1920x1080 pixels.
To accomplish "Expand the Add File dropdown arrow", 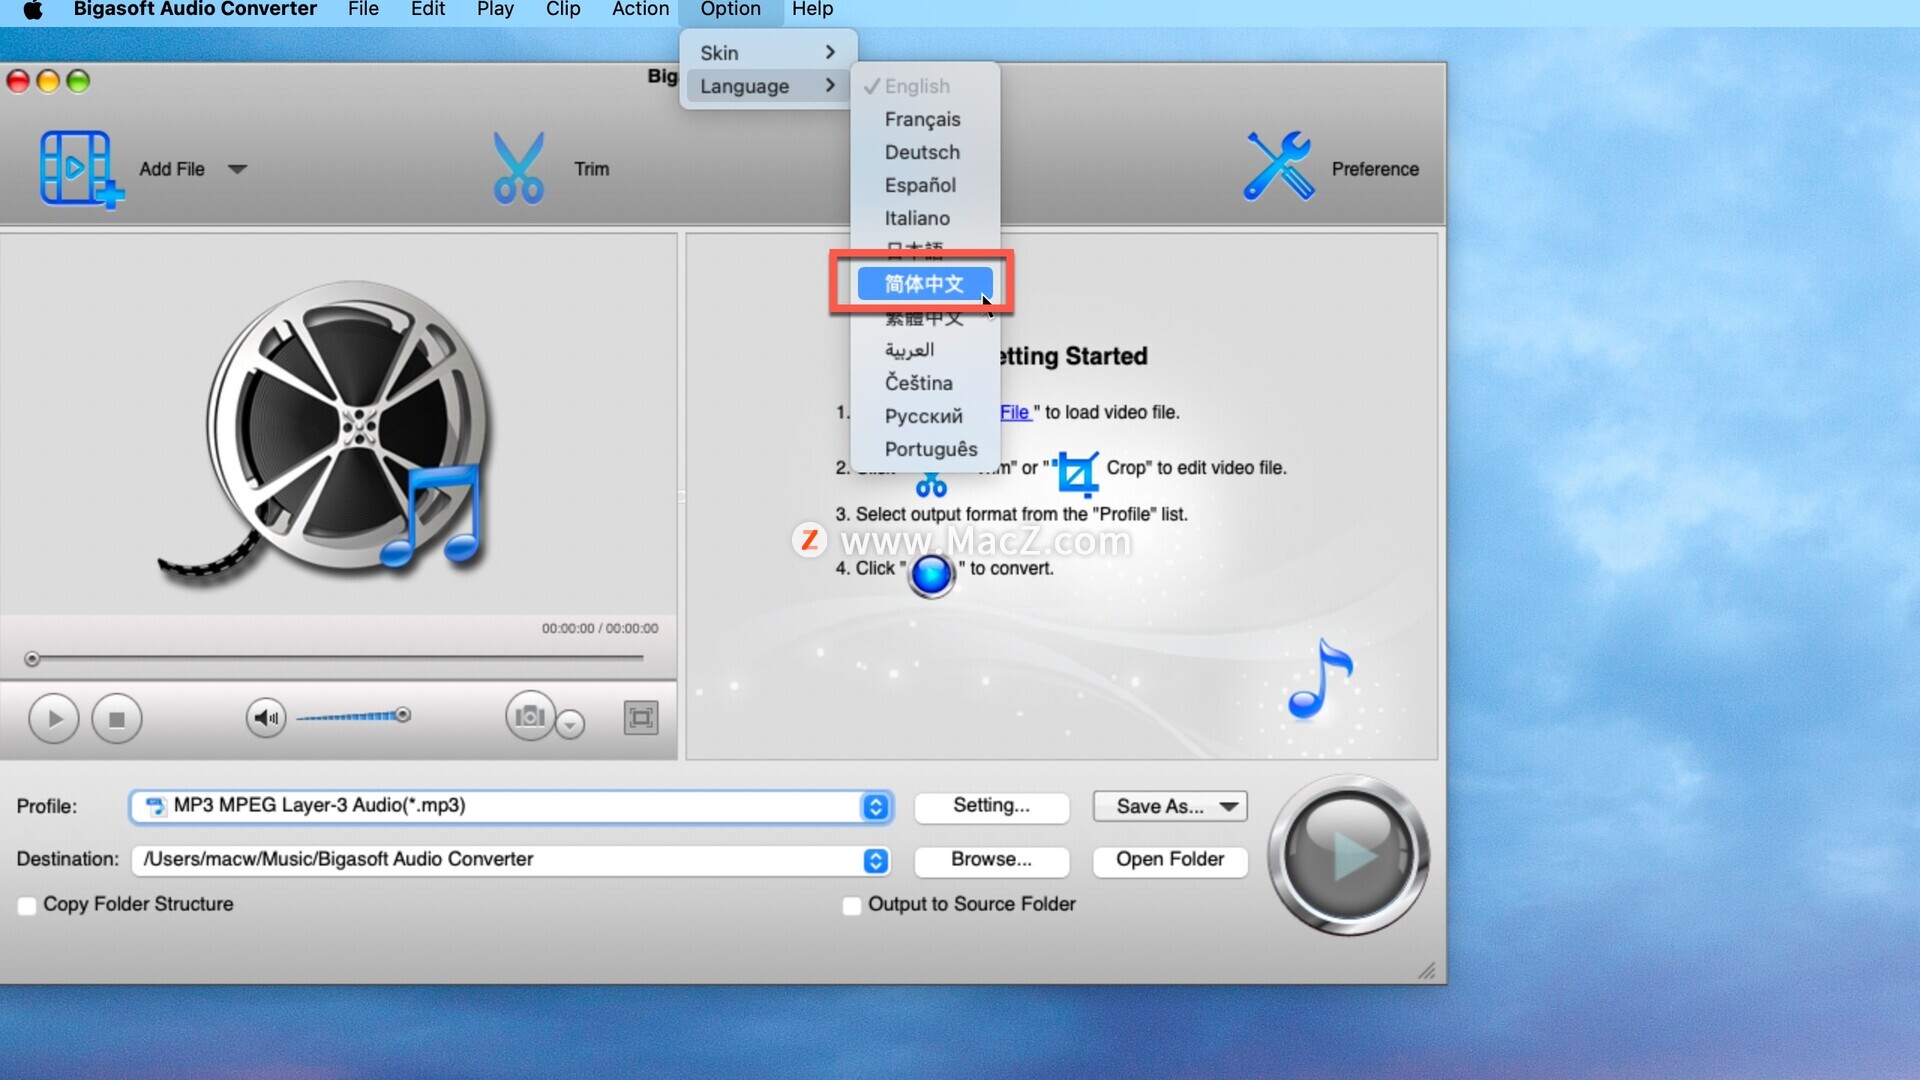I will [237, 169].
